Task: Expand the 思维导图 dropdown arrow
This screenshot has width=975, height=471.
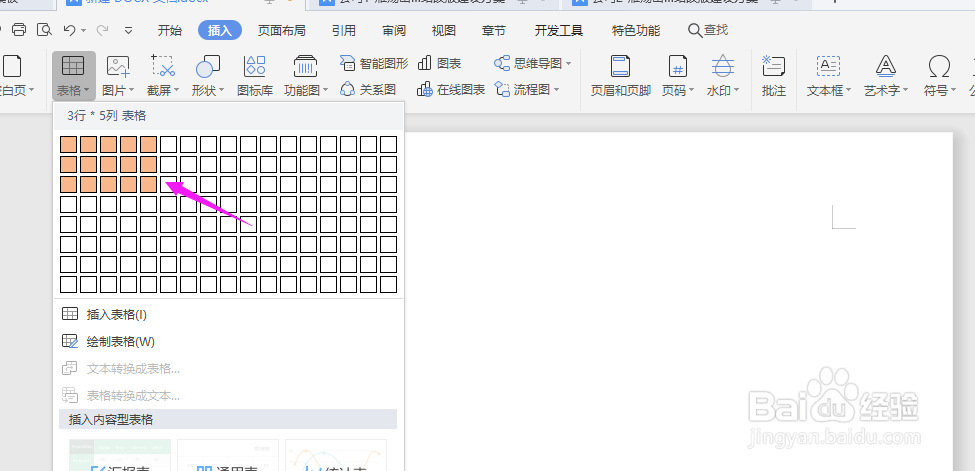Action: coord(568,63)
